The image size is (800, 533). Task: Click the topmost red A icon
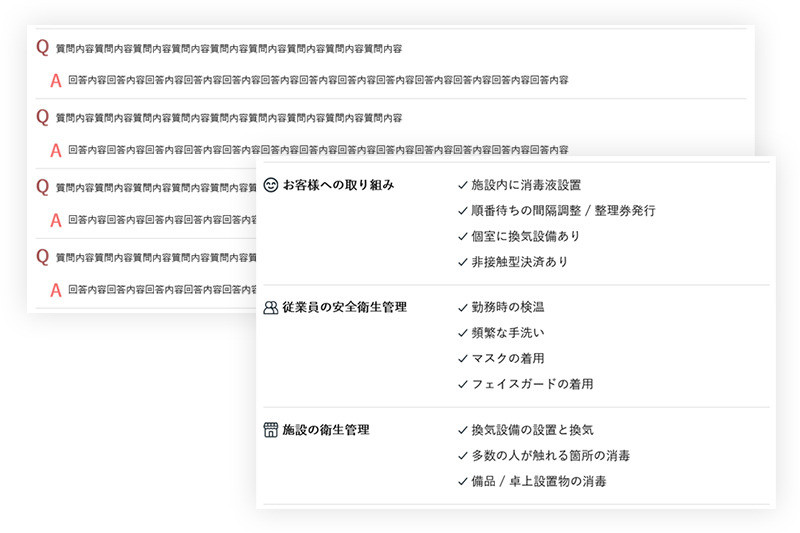tap(56, 79)
